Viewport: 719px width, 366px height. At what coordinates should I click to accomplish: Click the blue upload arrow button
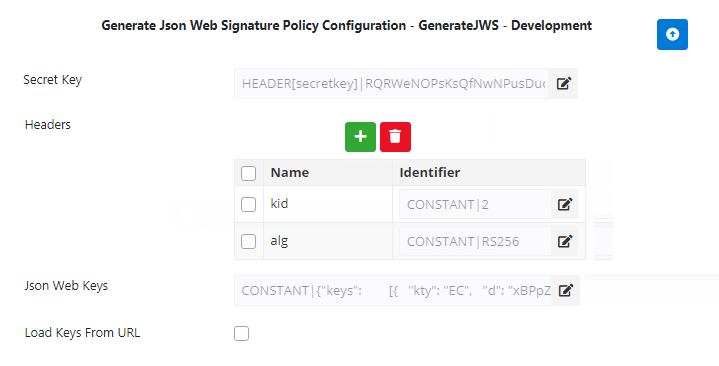click(x=672, y=34)
